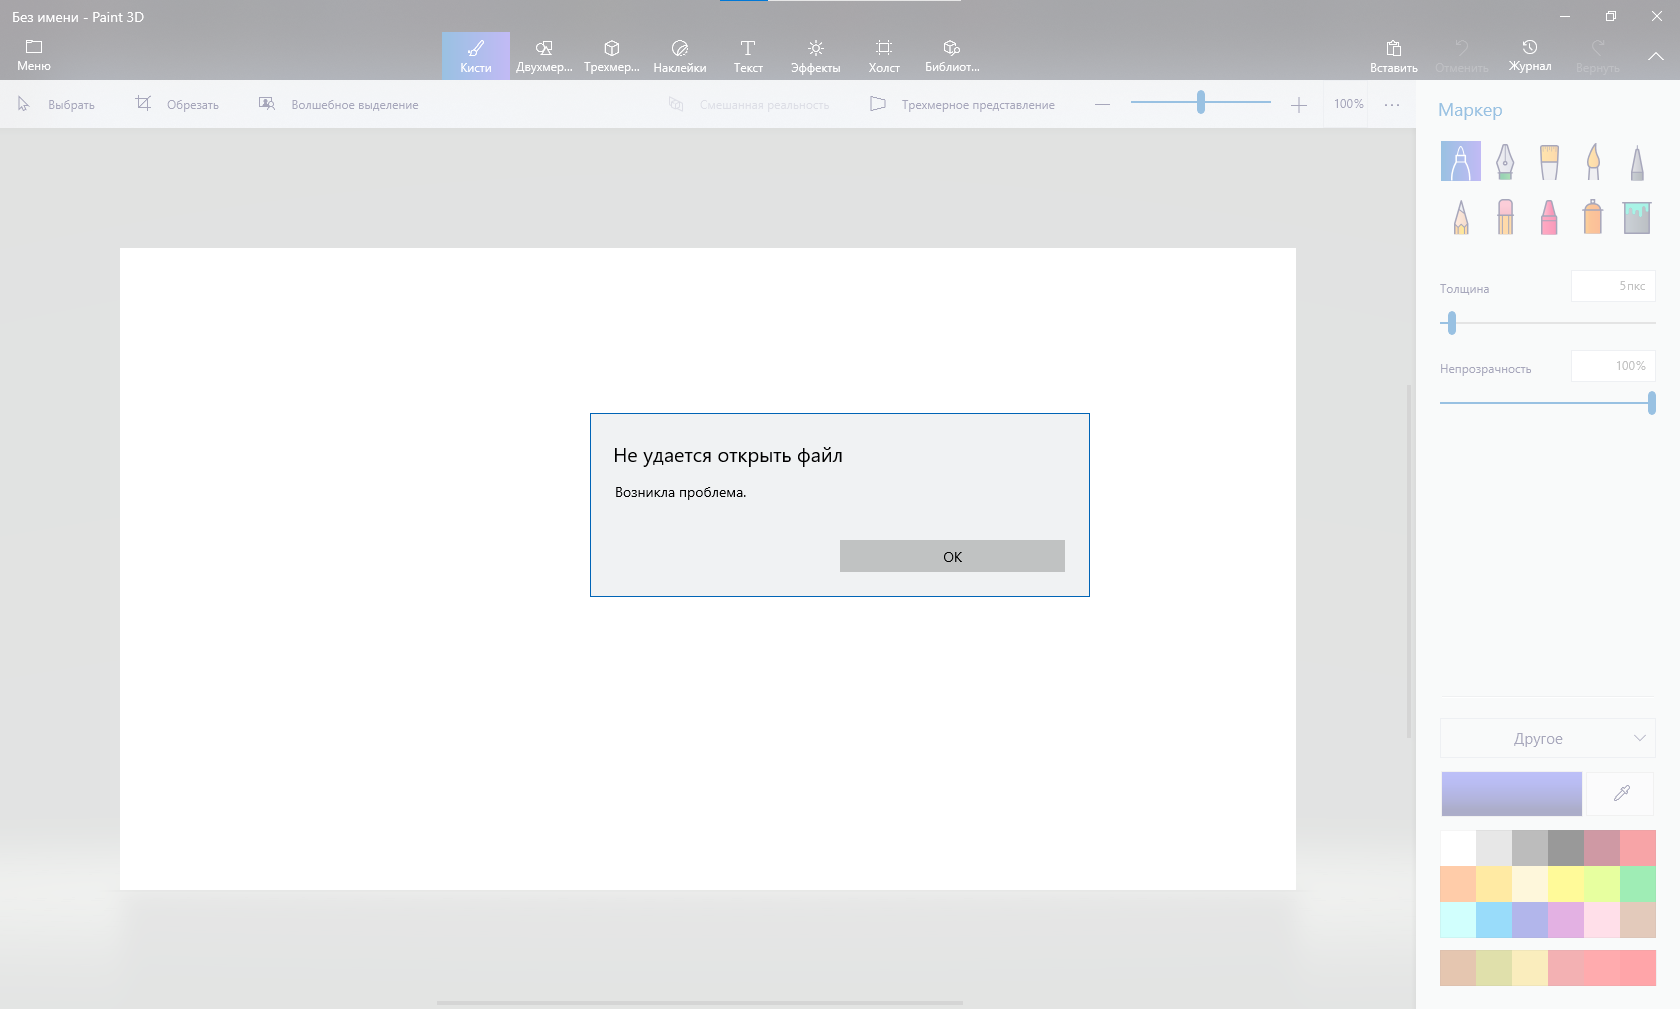This screenshot has height=1009, width=1680.
Task: Click OK in the error dialog
Action: point(952,556)
